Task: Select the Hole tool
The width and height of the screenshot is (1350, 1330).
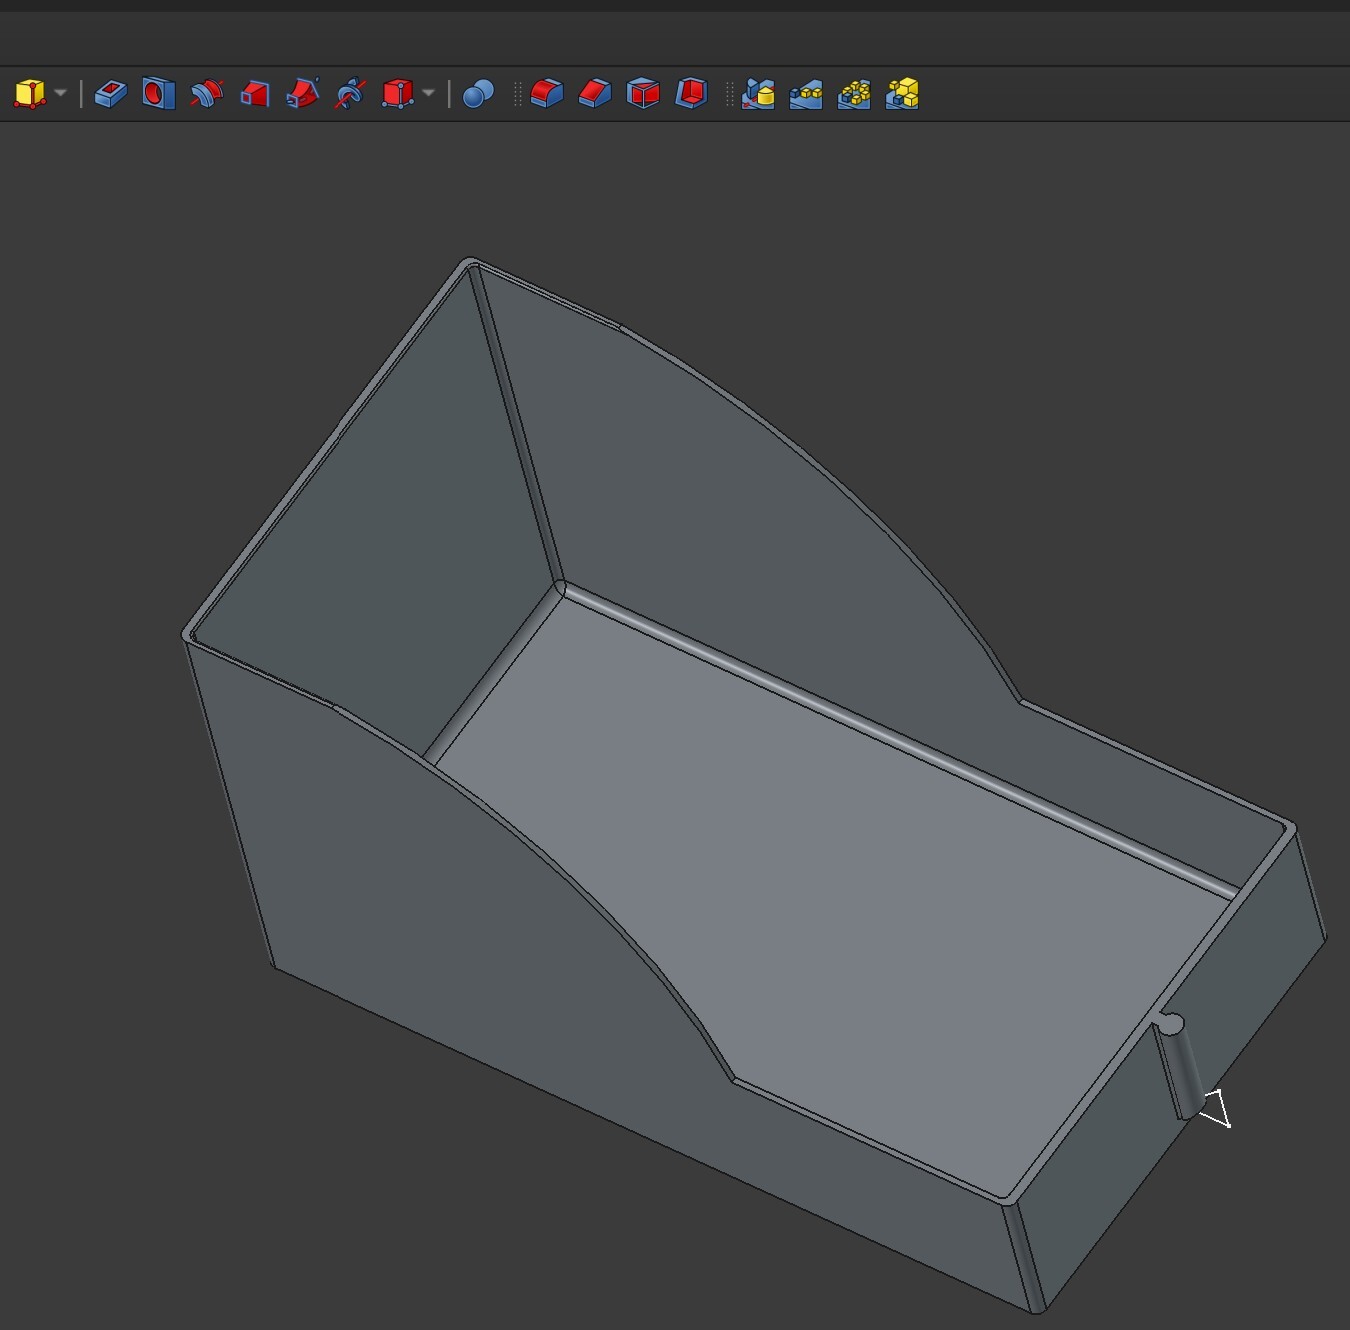Action: click(x=158, y=94)
